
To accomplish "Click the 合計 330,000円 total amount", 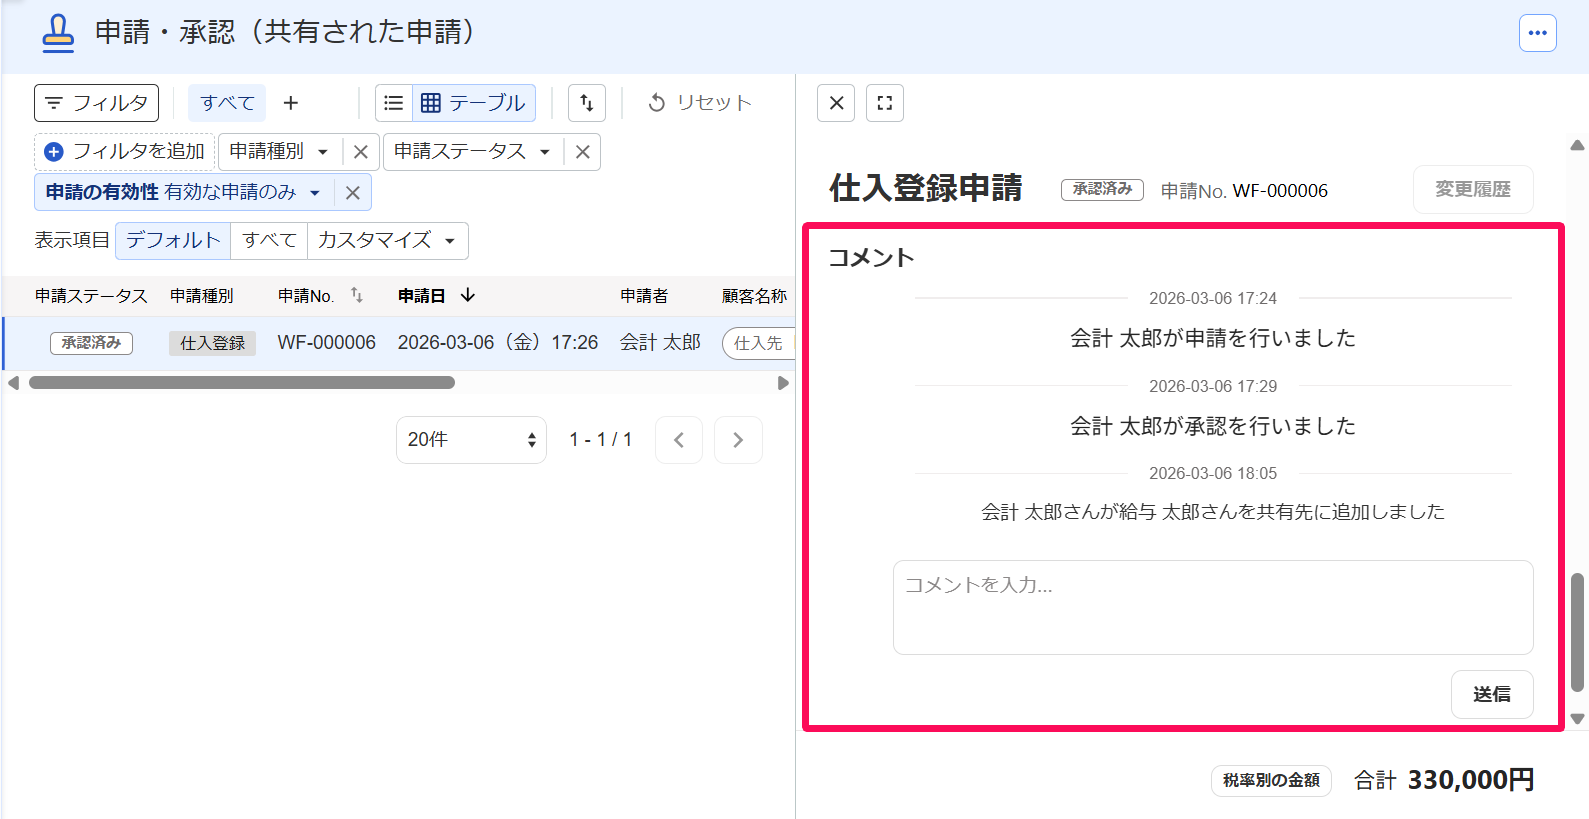I will tap(1444, 780).
